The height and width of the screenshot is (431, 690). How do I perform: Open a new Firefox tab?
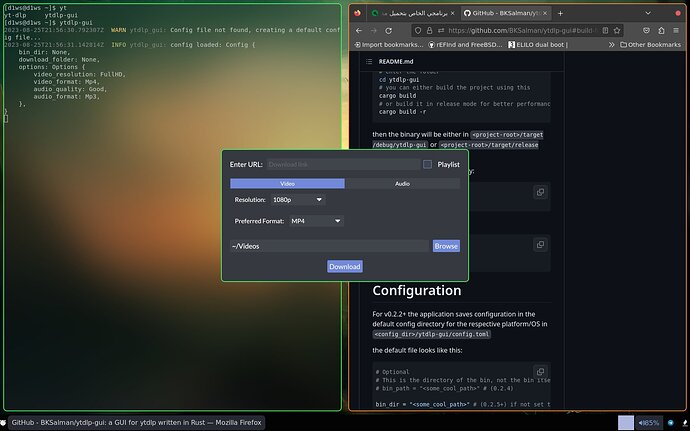(x=560, y=13)
